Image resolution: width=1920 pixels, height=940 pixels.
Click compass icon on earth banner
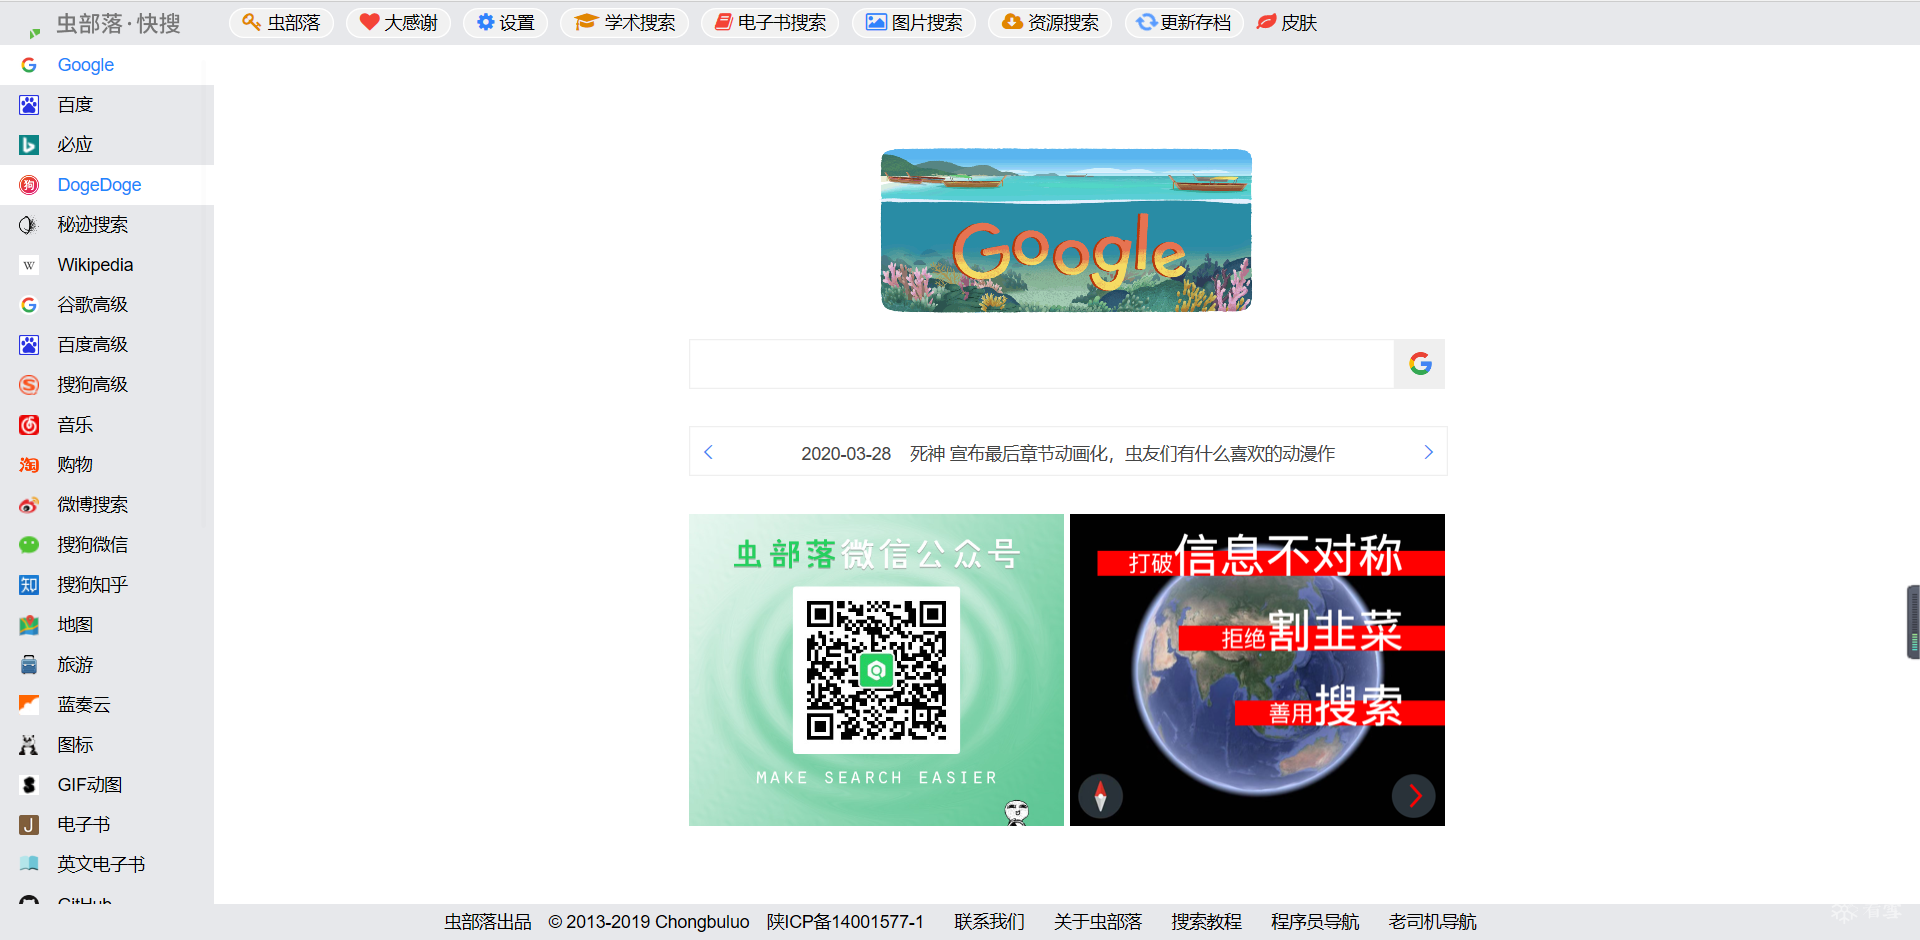coord(1101,796)
